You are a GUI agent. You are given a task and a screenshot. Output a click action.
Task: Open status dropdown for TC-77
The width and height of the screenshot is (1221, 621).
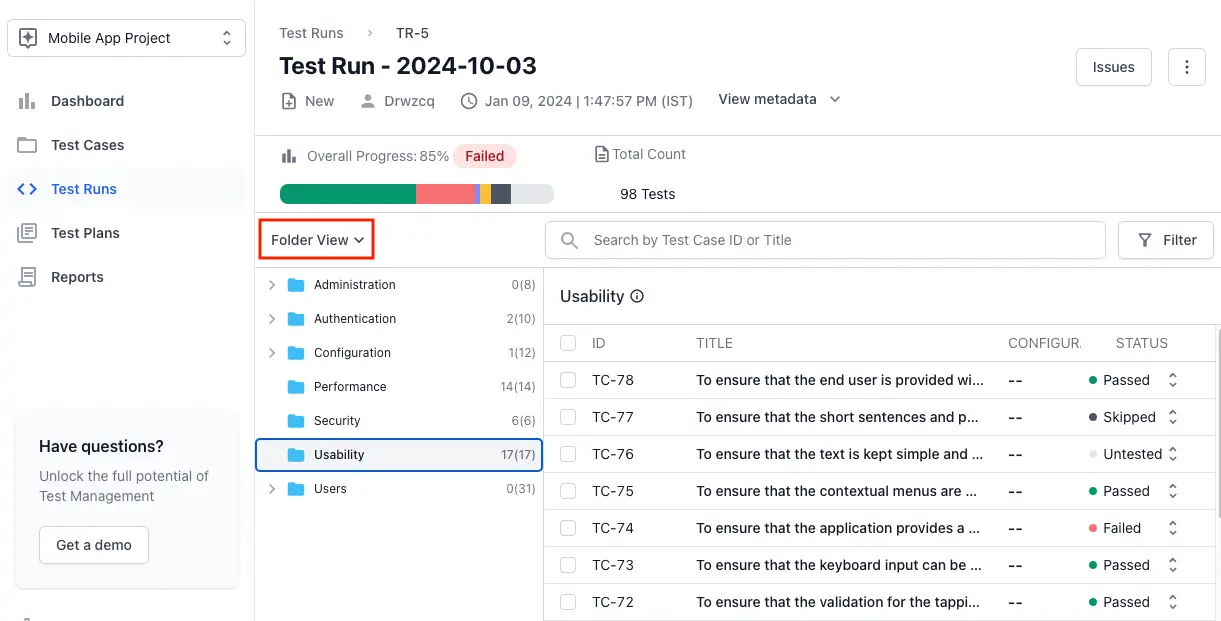pos(1173,417)
